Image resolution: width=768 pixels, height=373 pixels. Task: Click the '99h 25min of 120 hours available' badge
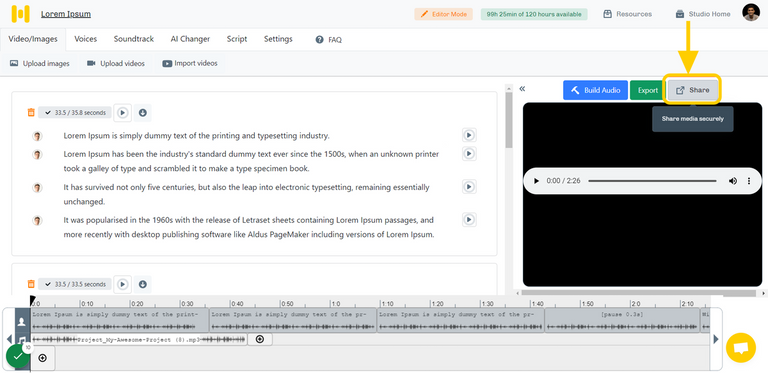[534, 14]
